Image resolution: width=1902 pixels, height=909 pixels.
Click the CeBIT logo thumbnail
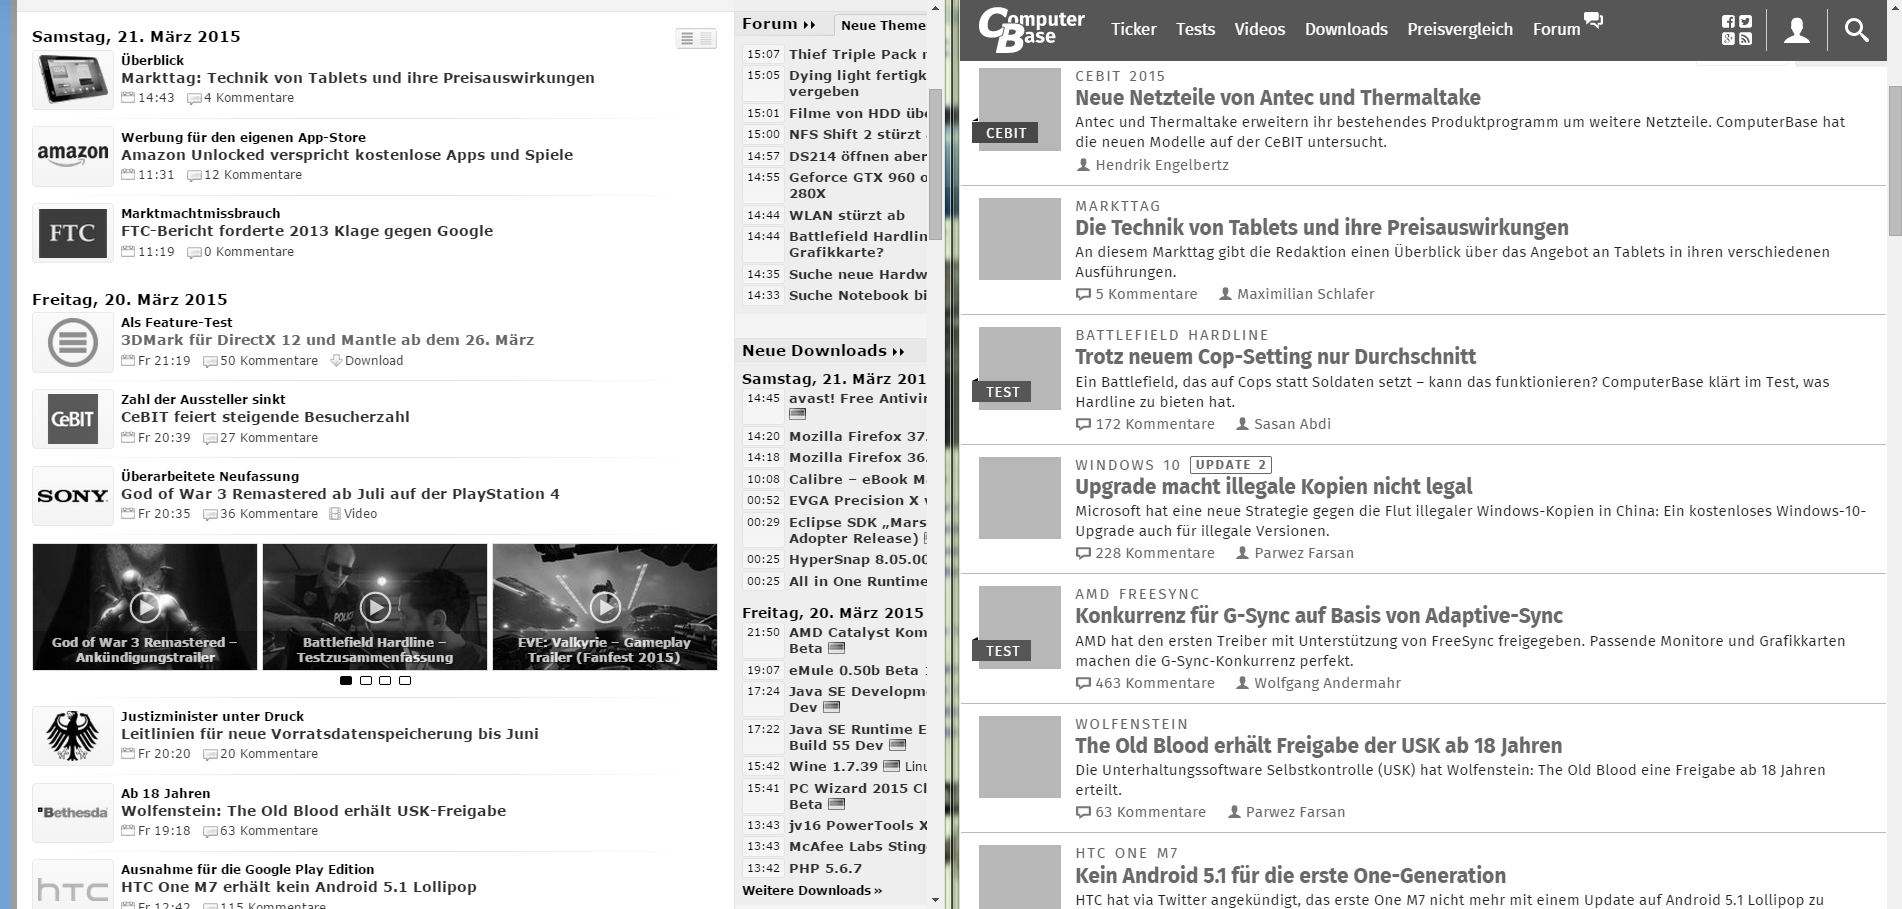[x=73, y=419]
